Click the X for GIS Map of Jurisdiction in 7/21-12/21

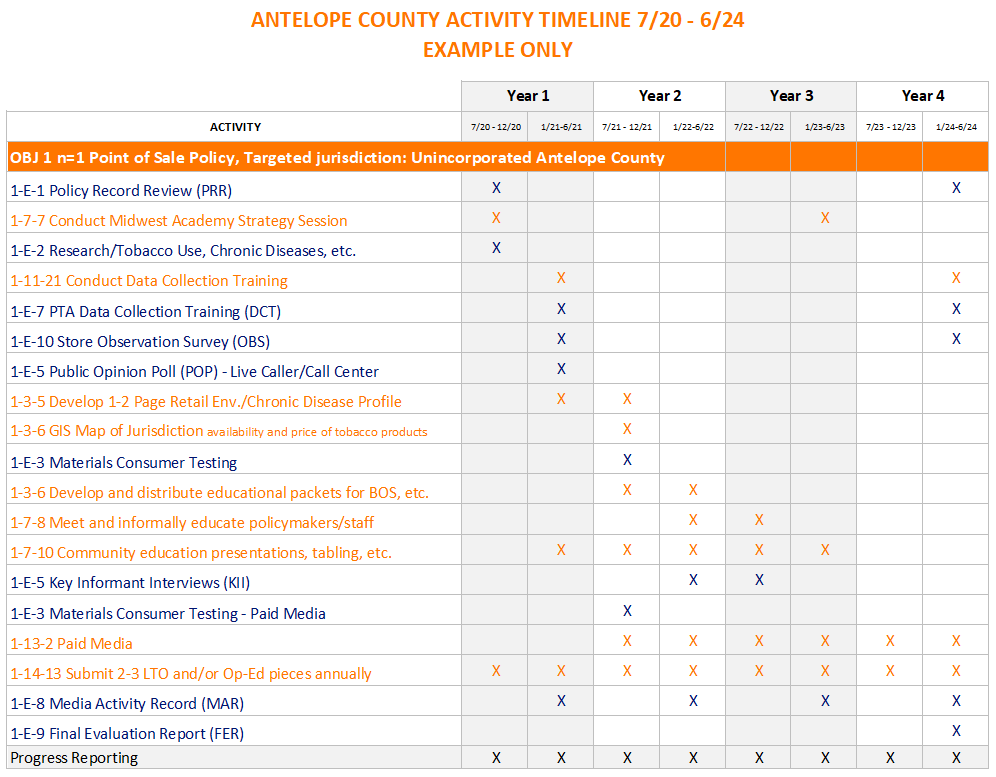pos(627,429)
